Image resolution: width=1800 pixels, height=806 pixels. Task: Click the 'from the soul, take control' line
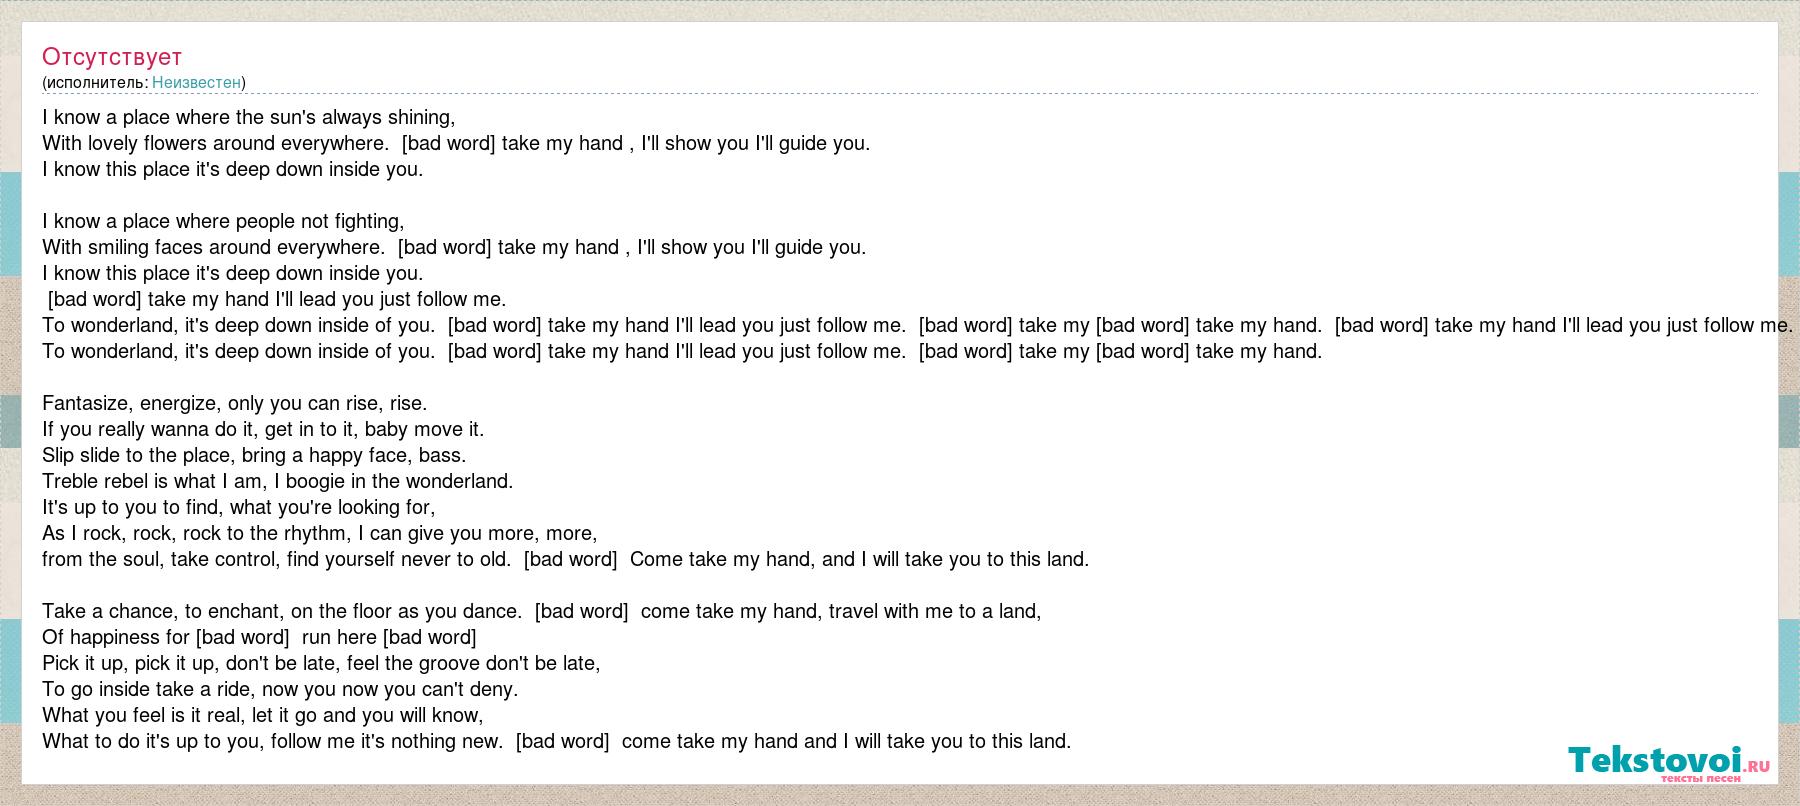click(566, 559)
